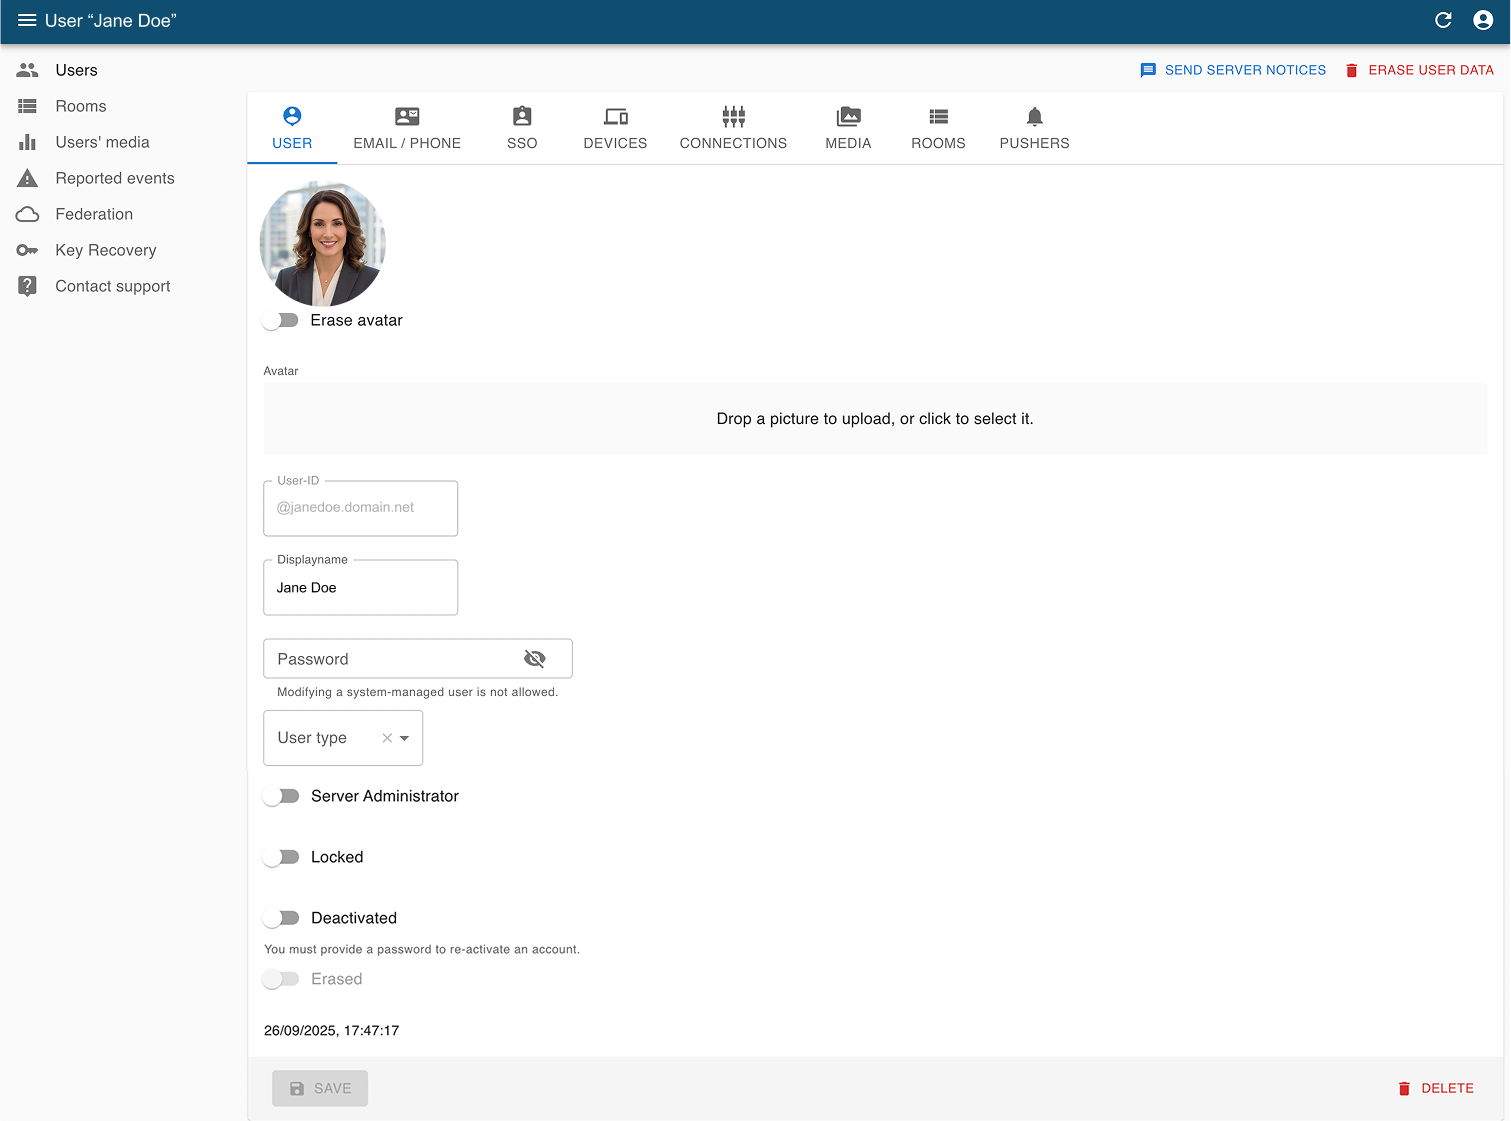The height and width of the screenshot is (1121, 1511).
Task: Click the Erase User Data button
Action: (x=1419, y=70)
